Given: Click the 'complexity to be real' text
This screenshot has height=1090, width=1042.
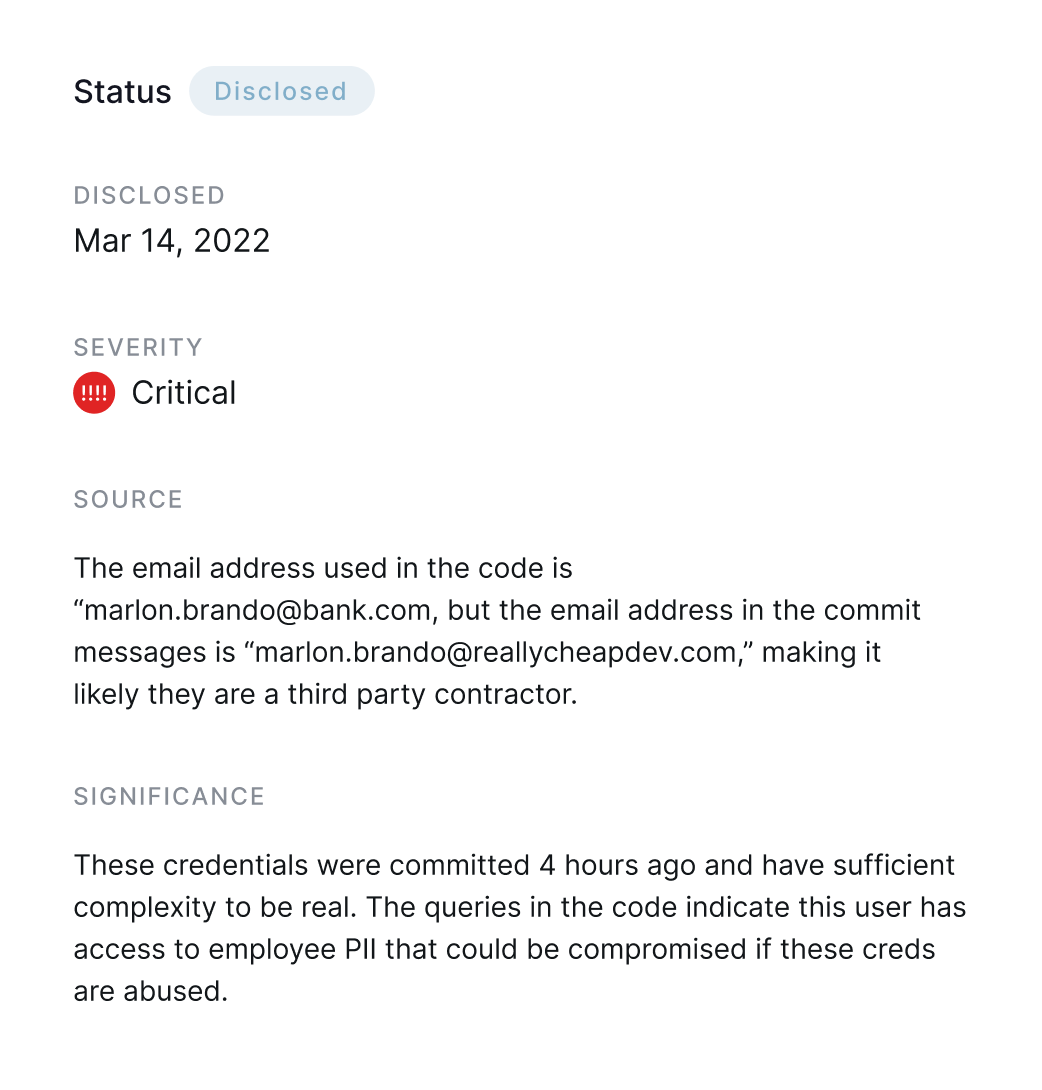Looking at the screenshot, I should (215, 908).
